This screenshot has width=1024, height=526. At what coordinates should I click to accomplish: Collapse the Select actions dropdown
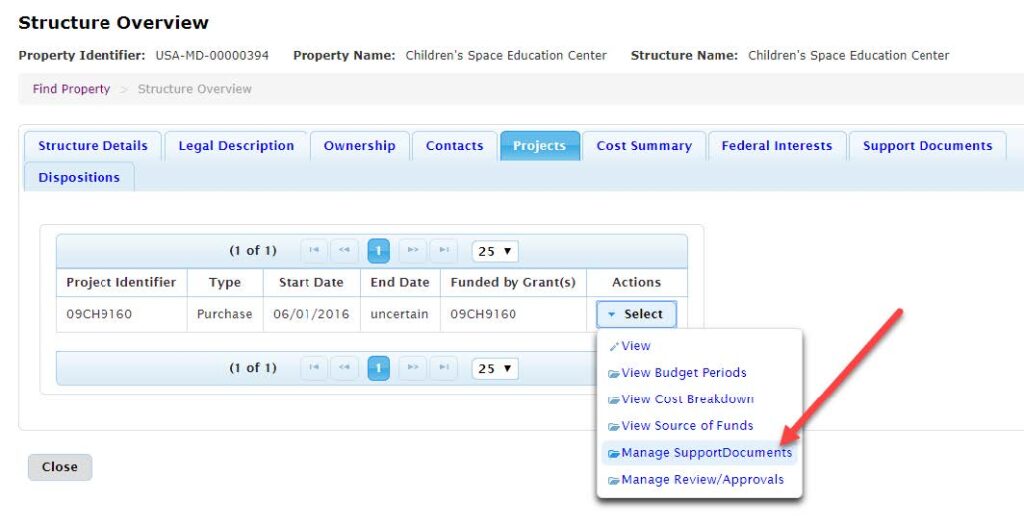pos(636,314)
